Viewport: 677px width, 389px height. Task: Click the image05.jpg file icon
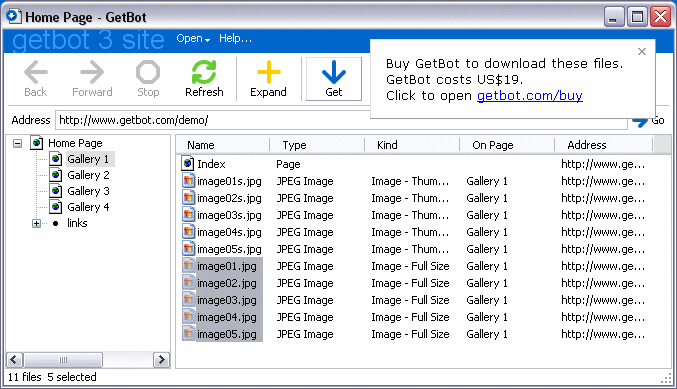pos(188,334)
